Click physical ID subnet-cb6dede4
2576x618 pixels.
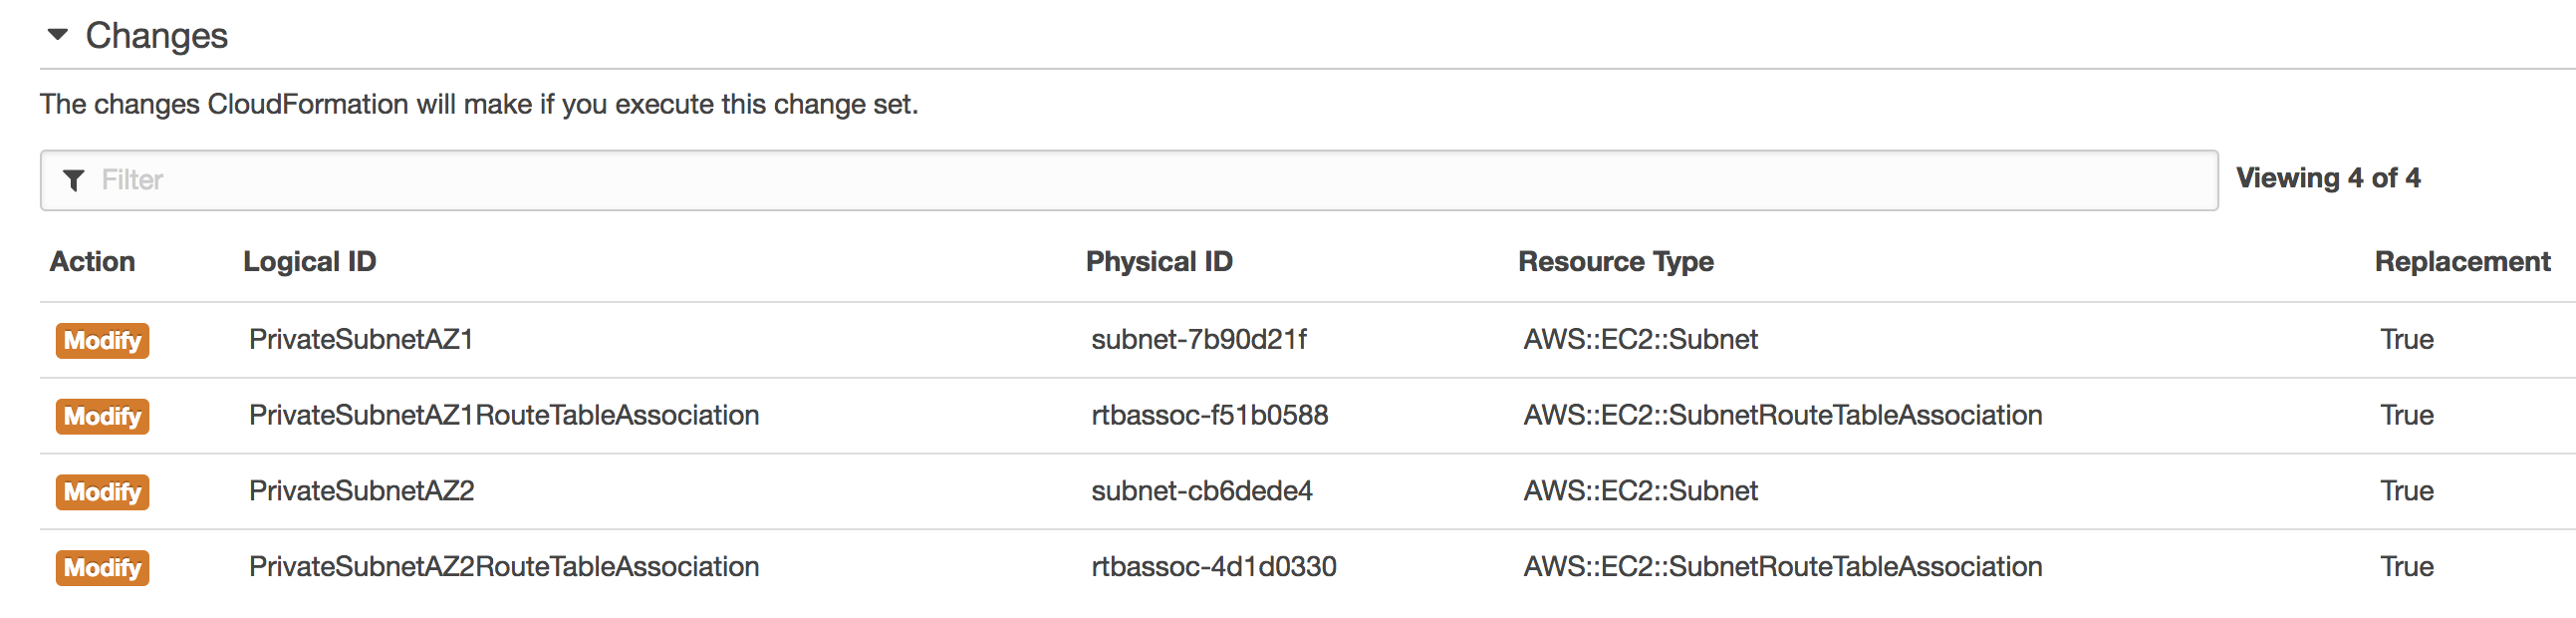[x=1201, y=491]
